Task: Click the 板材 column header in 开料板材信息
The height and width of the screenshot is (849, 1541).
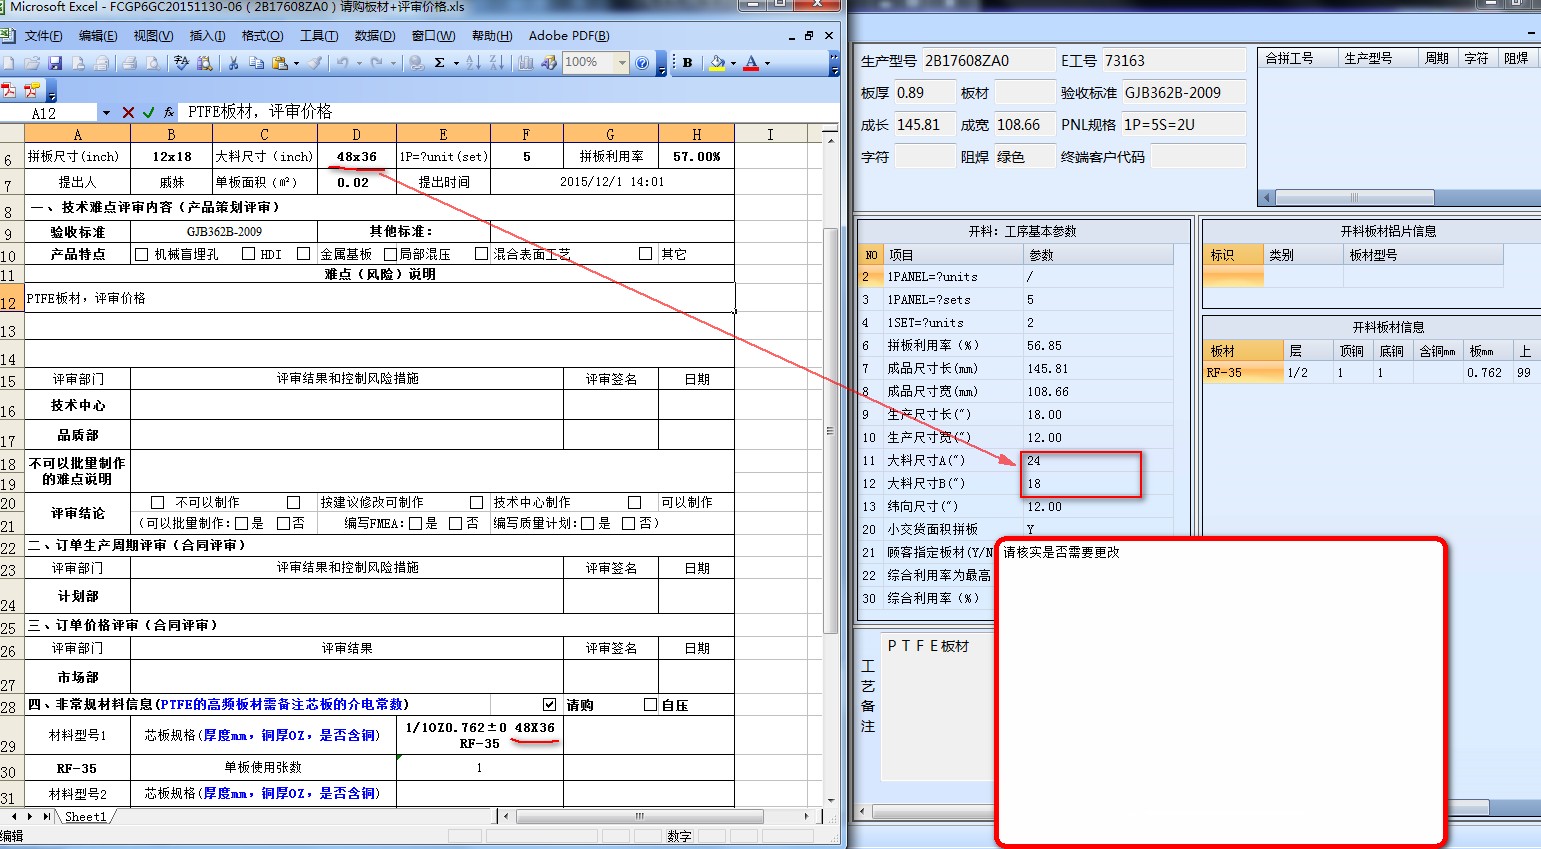Action: tap(1244, 351)
